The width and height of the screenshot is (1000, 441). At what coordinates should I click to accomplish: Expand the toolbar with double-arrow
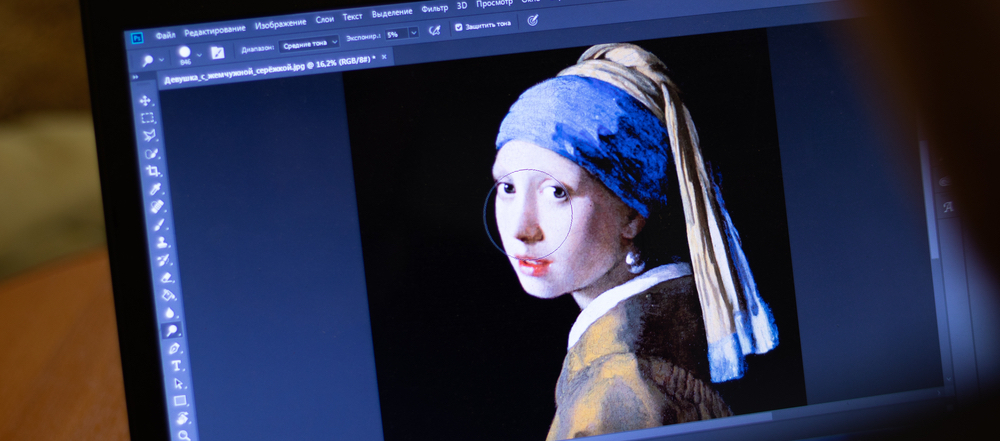tap(135, 77)
